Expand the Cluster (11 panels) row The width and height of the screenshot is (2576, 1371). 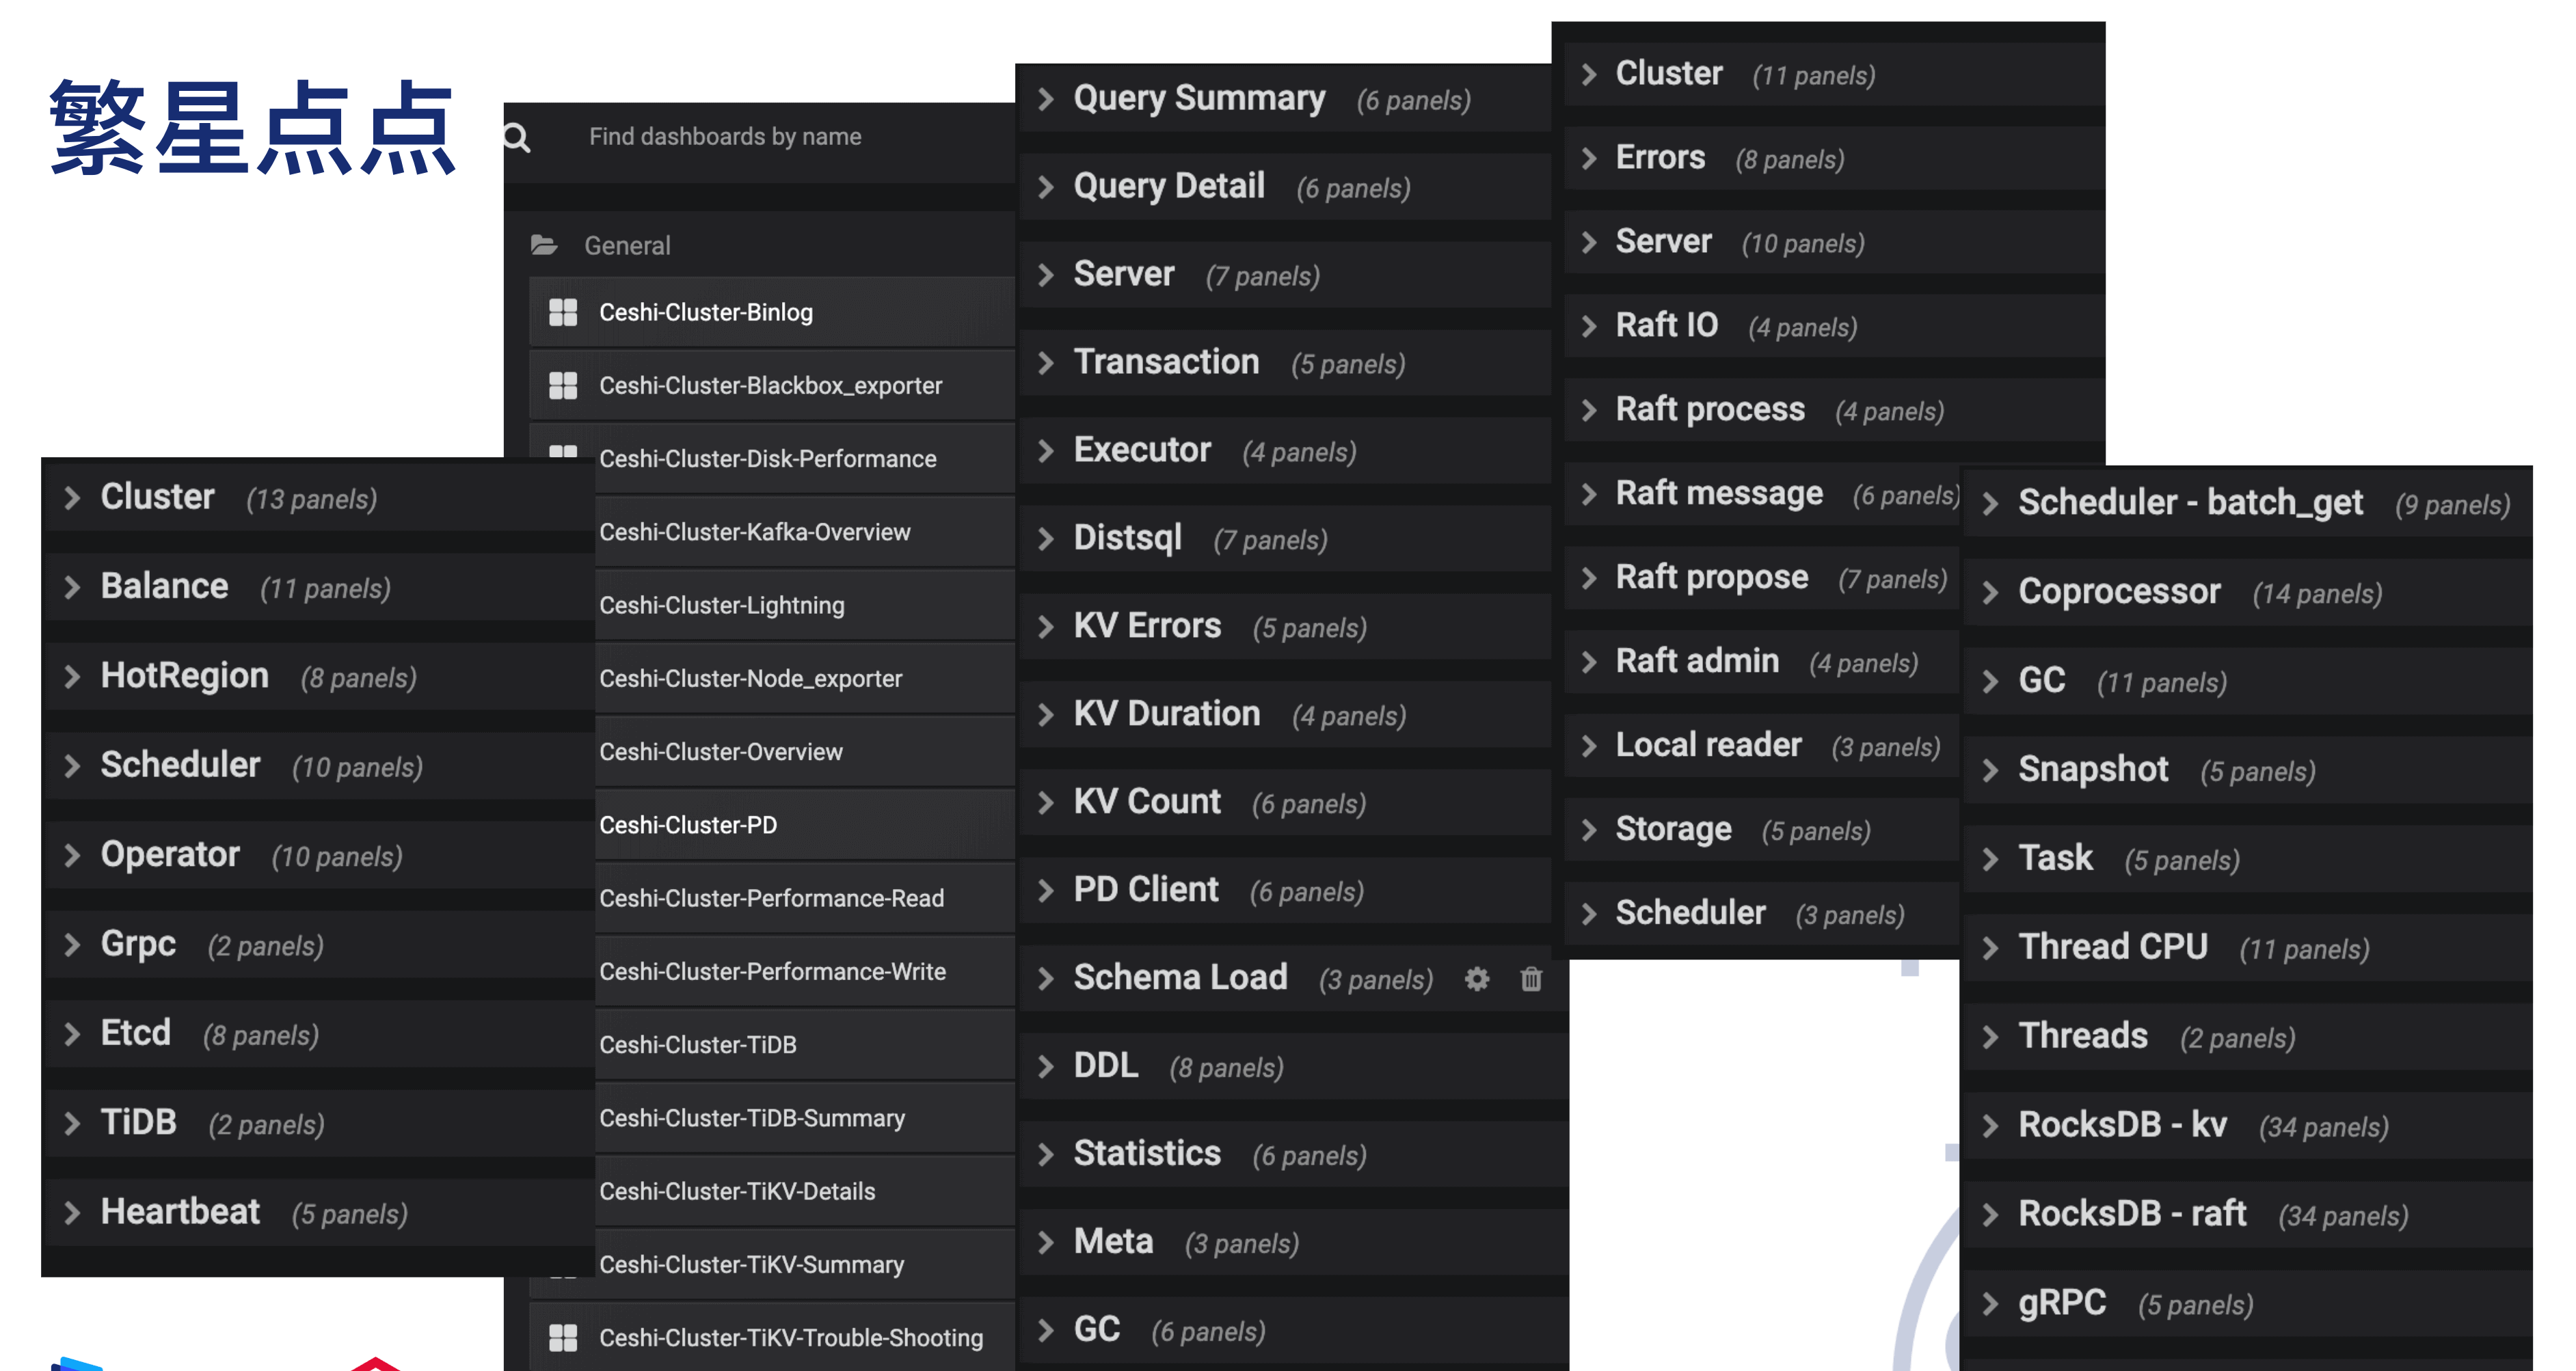point(1834,74)
